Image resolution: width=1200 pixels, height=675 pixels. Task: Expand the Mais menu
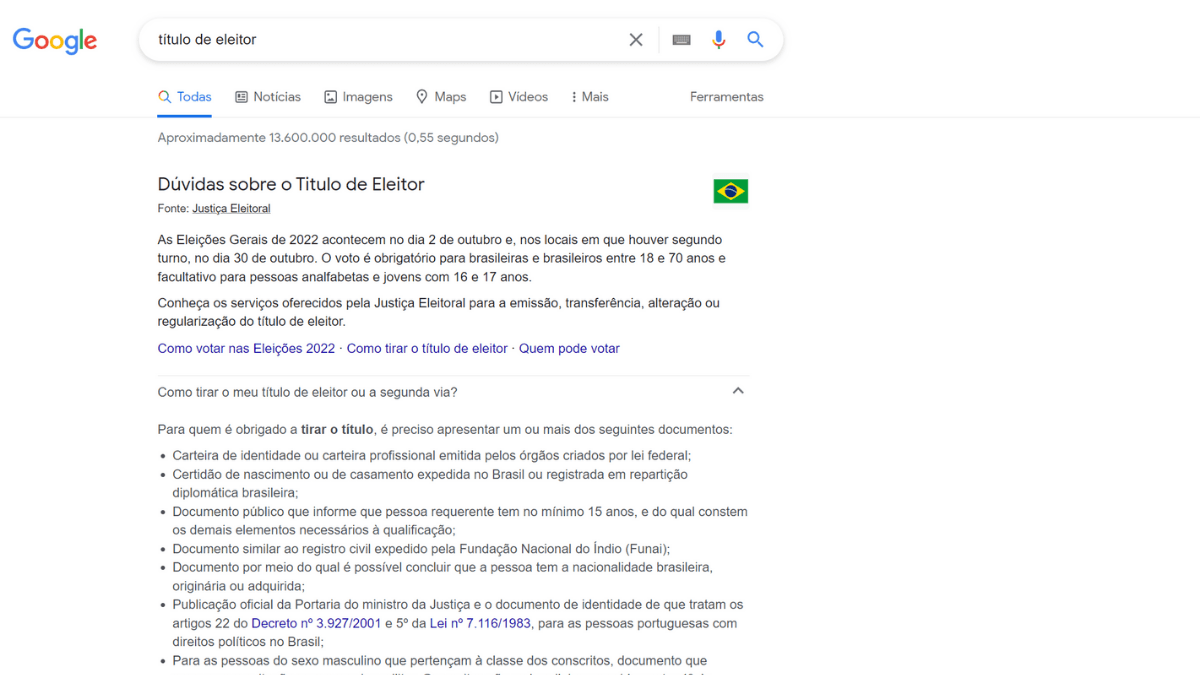(x=589, y=97)
